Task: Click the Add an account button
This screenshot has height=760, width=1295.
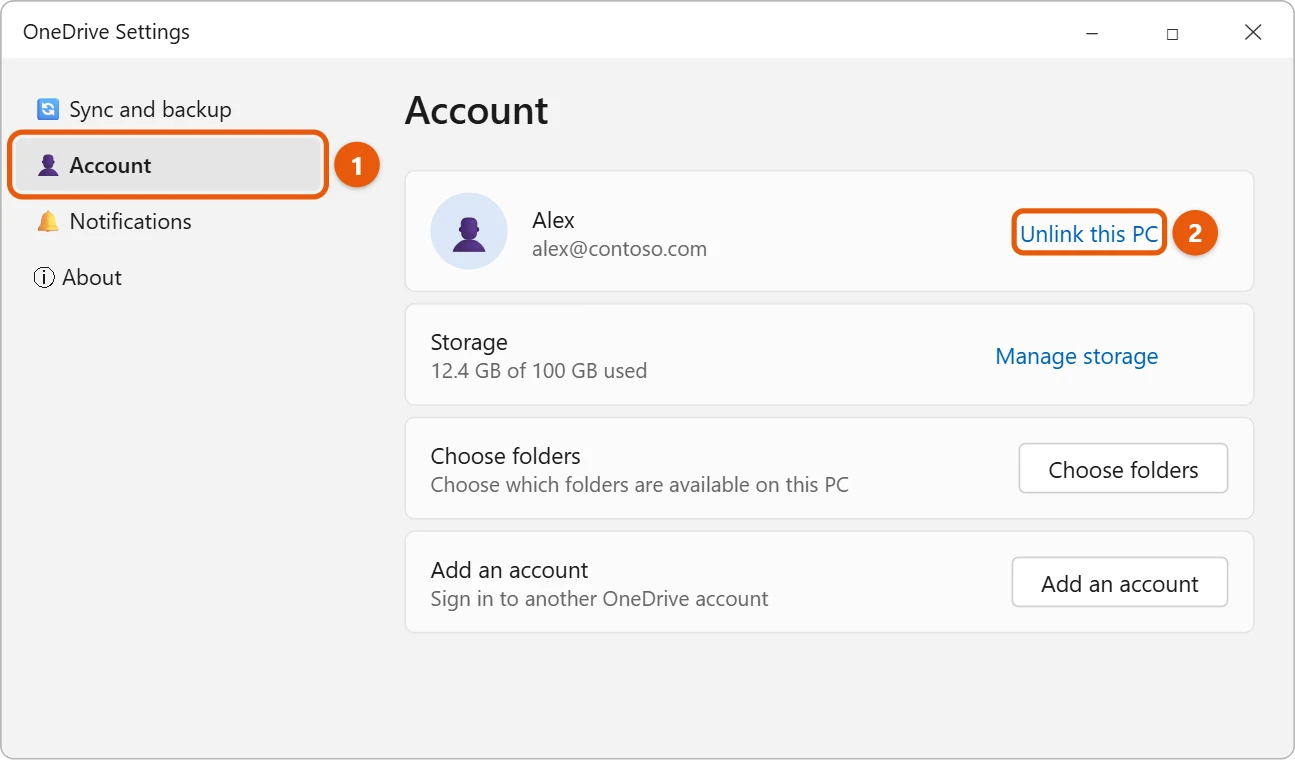Action: 1120,583
